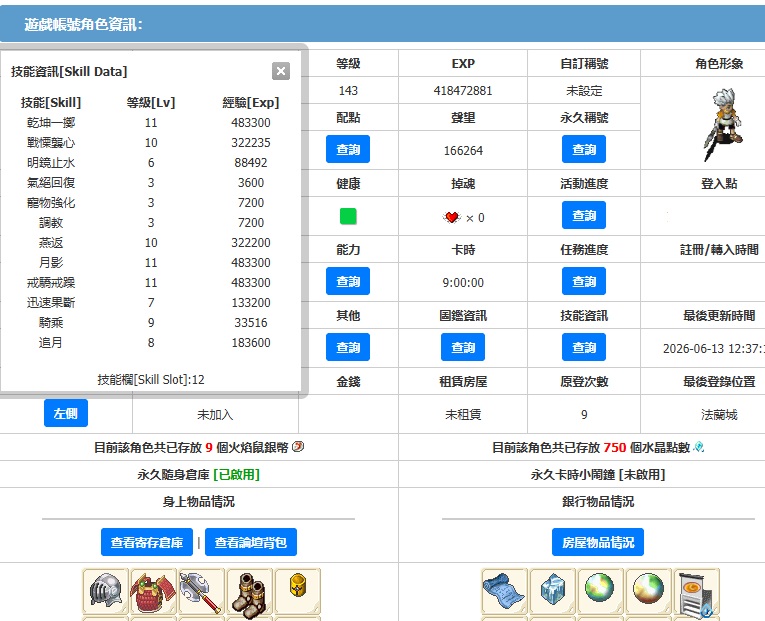Click the 經驗[Exp] column header
Image resolution: width=765 pixels, height=621 pixels.
tap(251, 102)
